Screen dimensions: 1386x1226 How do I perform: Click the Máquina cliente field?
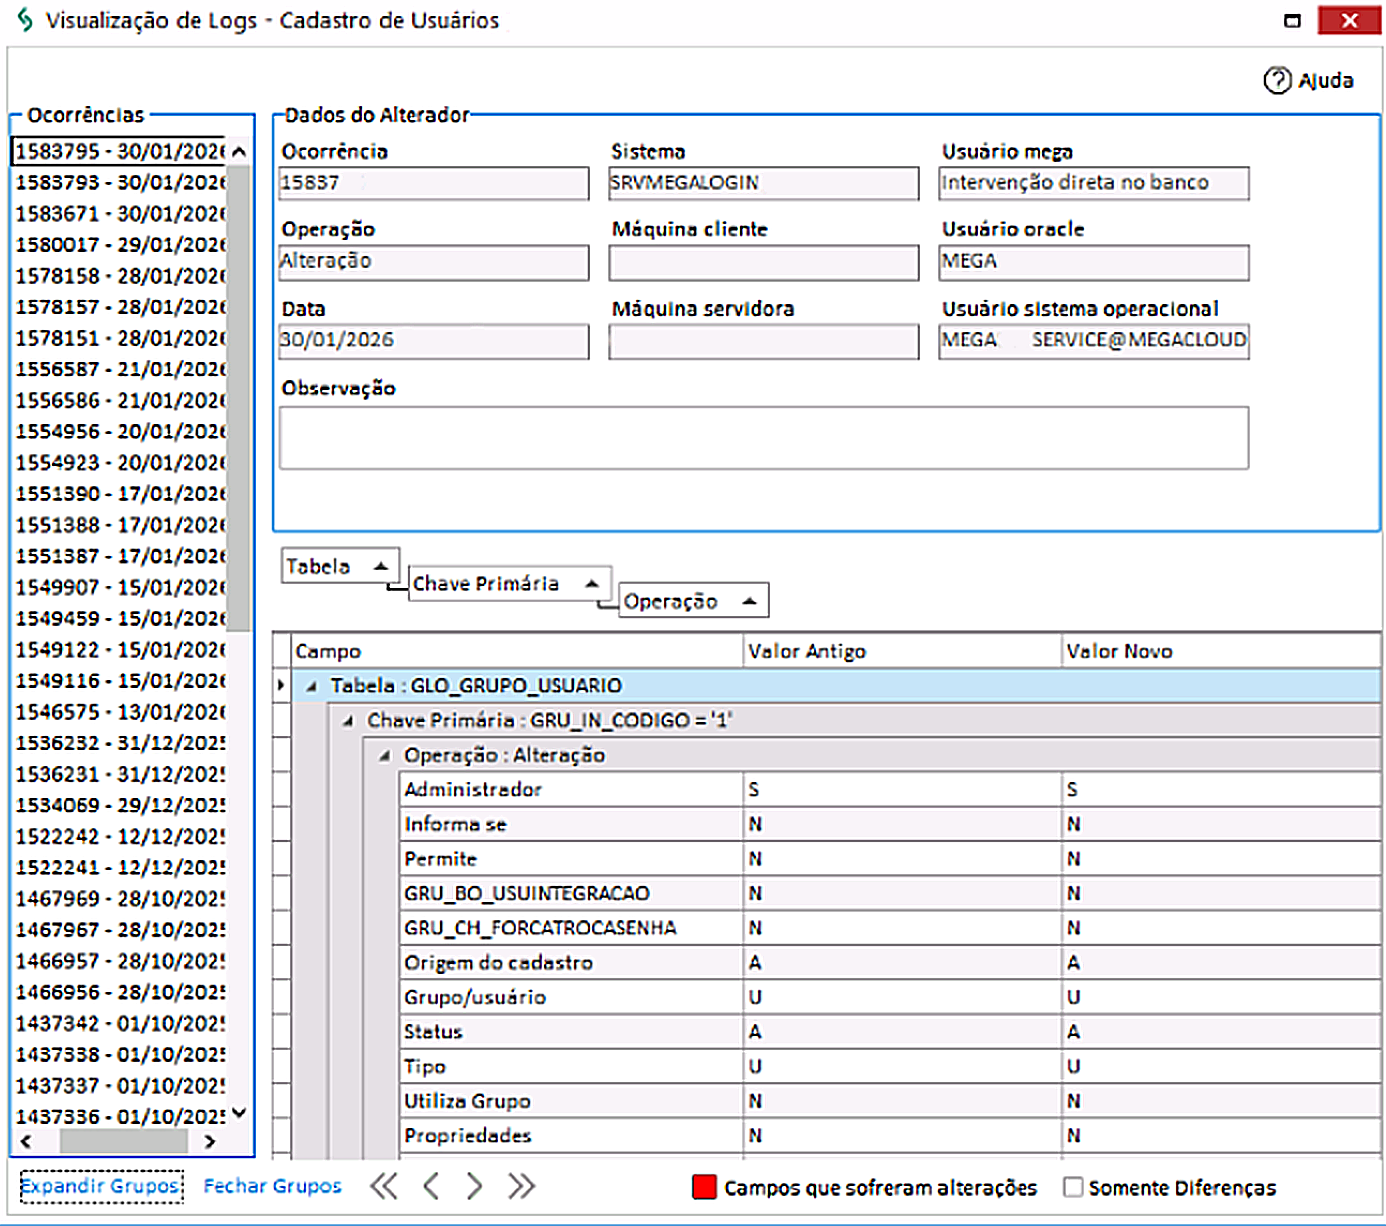[764, 262]
